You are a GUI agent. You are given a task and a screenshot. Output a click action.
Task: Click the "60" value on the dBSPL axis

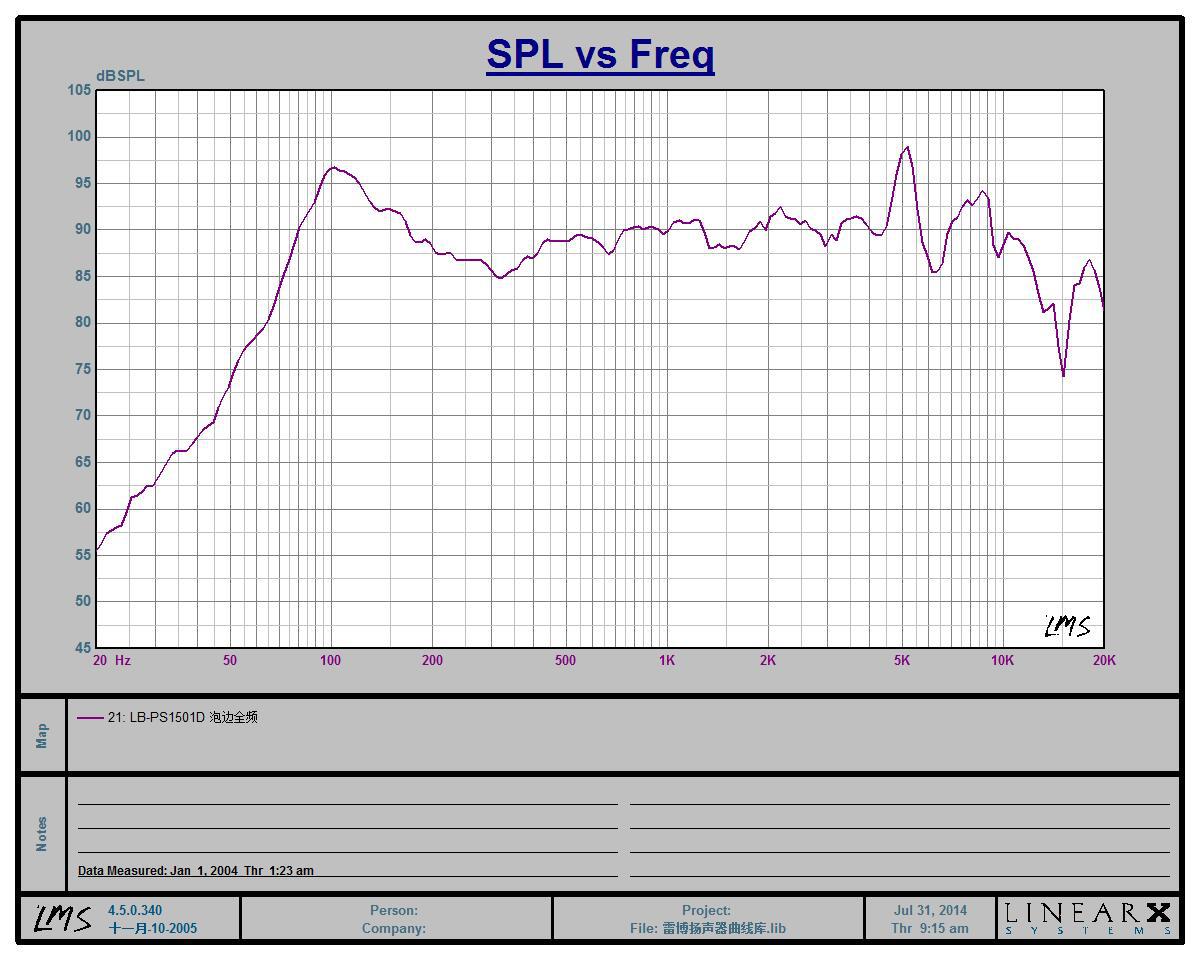pyautogui.click(x=83, y=508)
